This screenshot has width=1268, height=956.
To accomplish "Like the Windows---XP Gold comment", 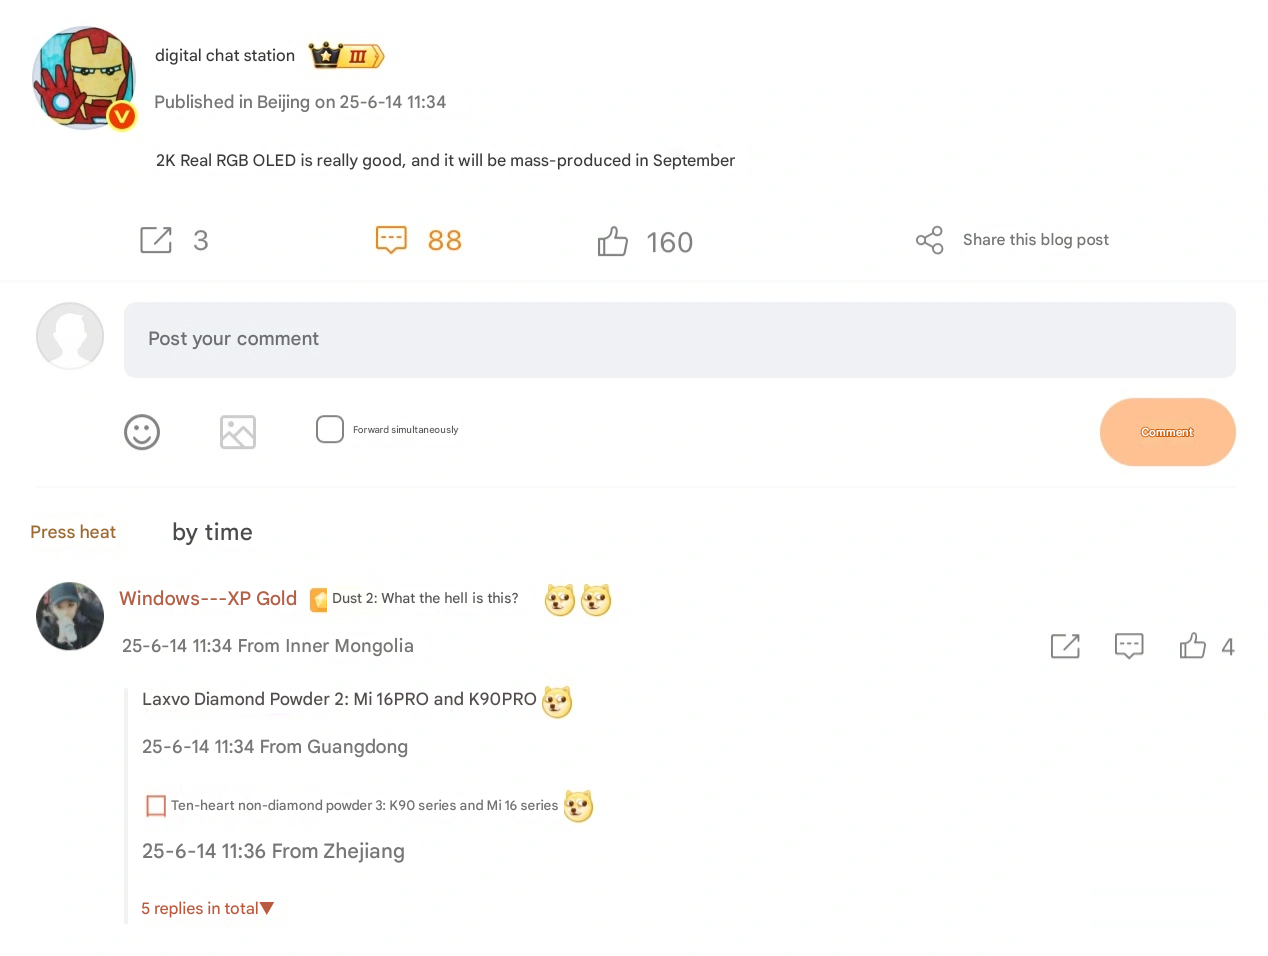I will point(1192,646).
